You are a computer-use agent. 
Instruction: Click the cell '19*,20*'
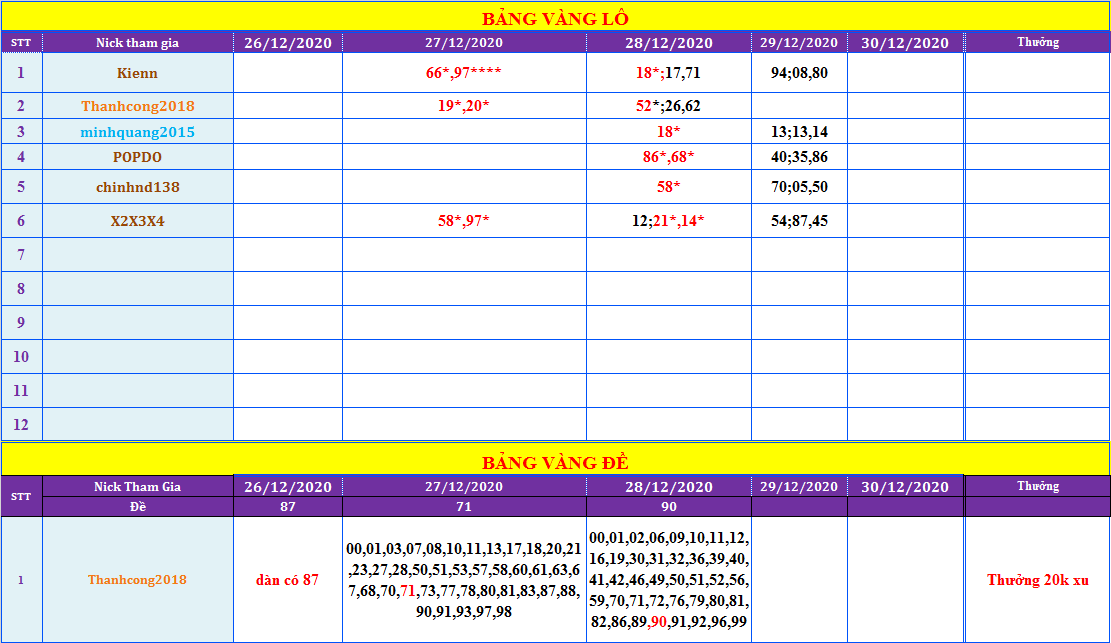(464, 106)
